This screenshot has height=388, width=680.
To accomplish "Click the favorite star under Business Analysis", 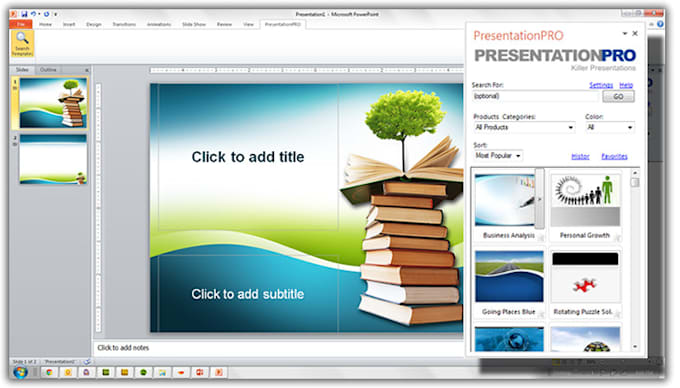I will click(x=541, y=238).
